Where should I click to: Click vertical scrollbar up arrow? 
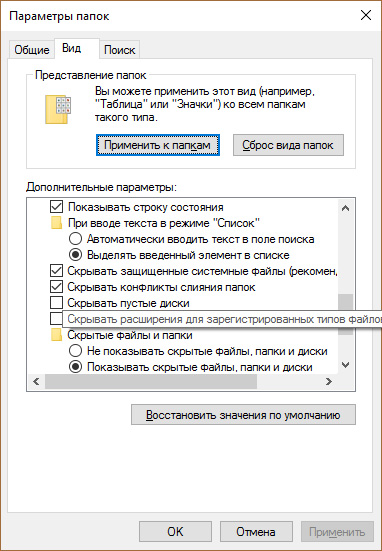coord(345,208)
